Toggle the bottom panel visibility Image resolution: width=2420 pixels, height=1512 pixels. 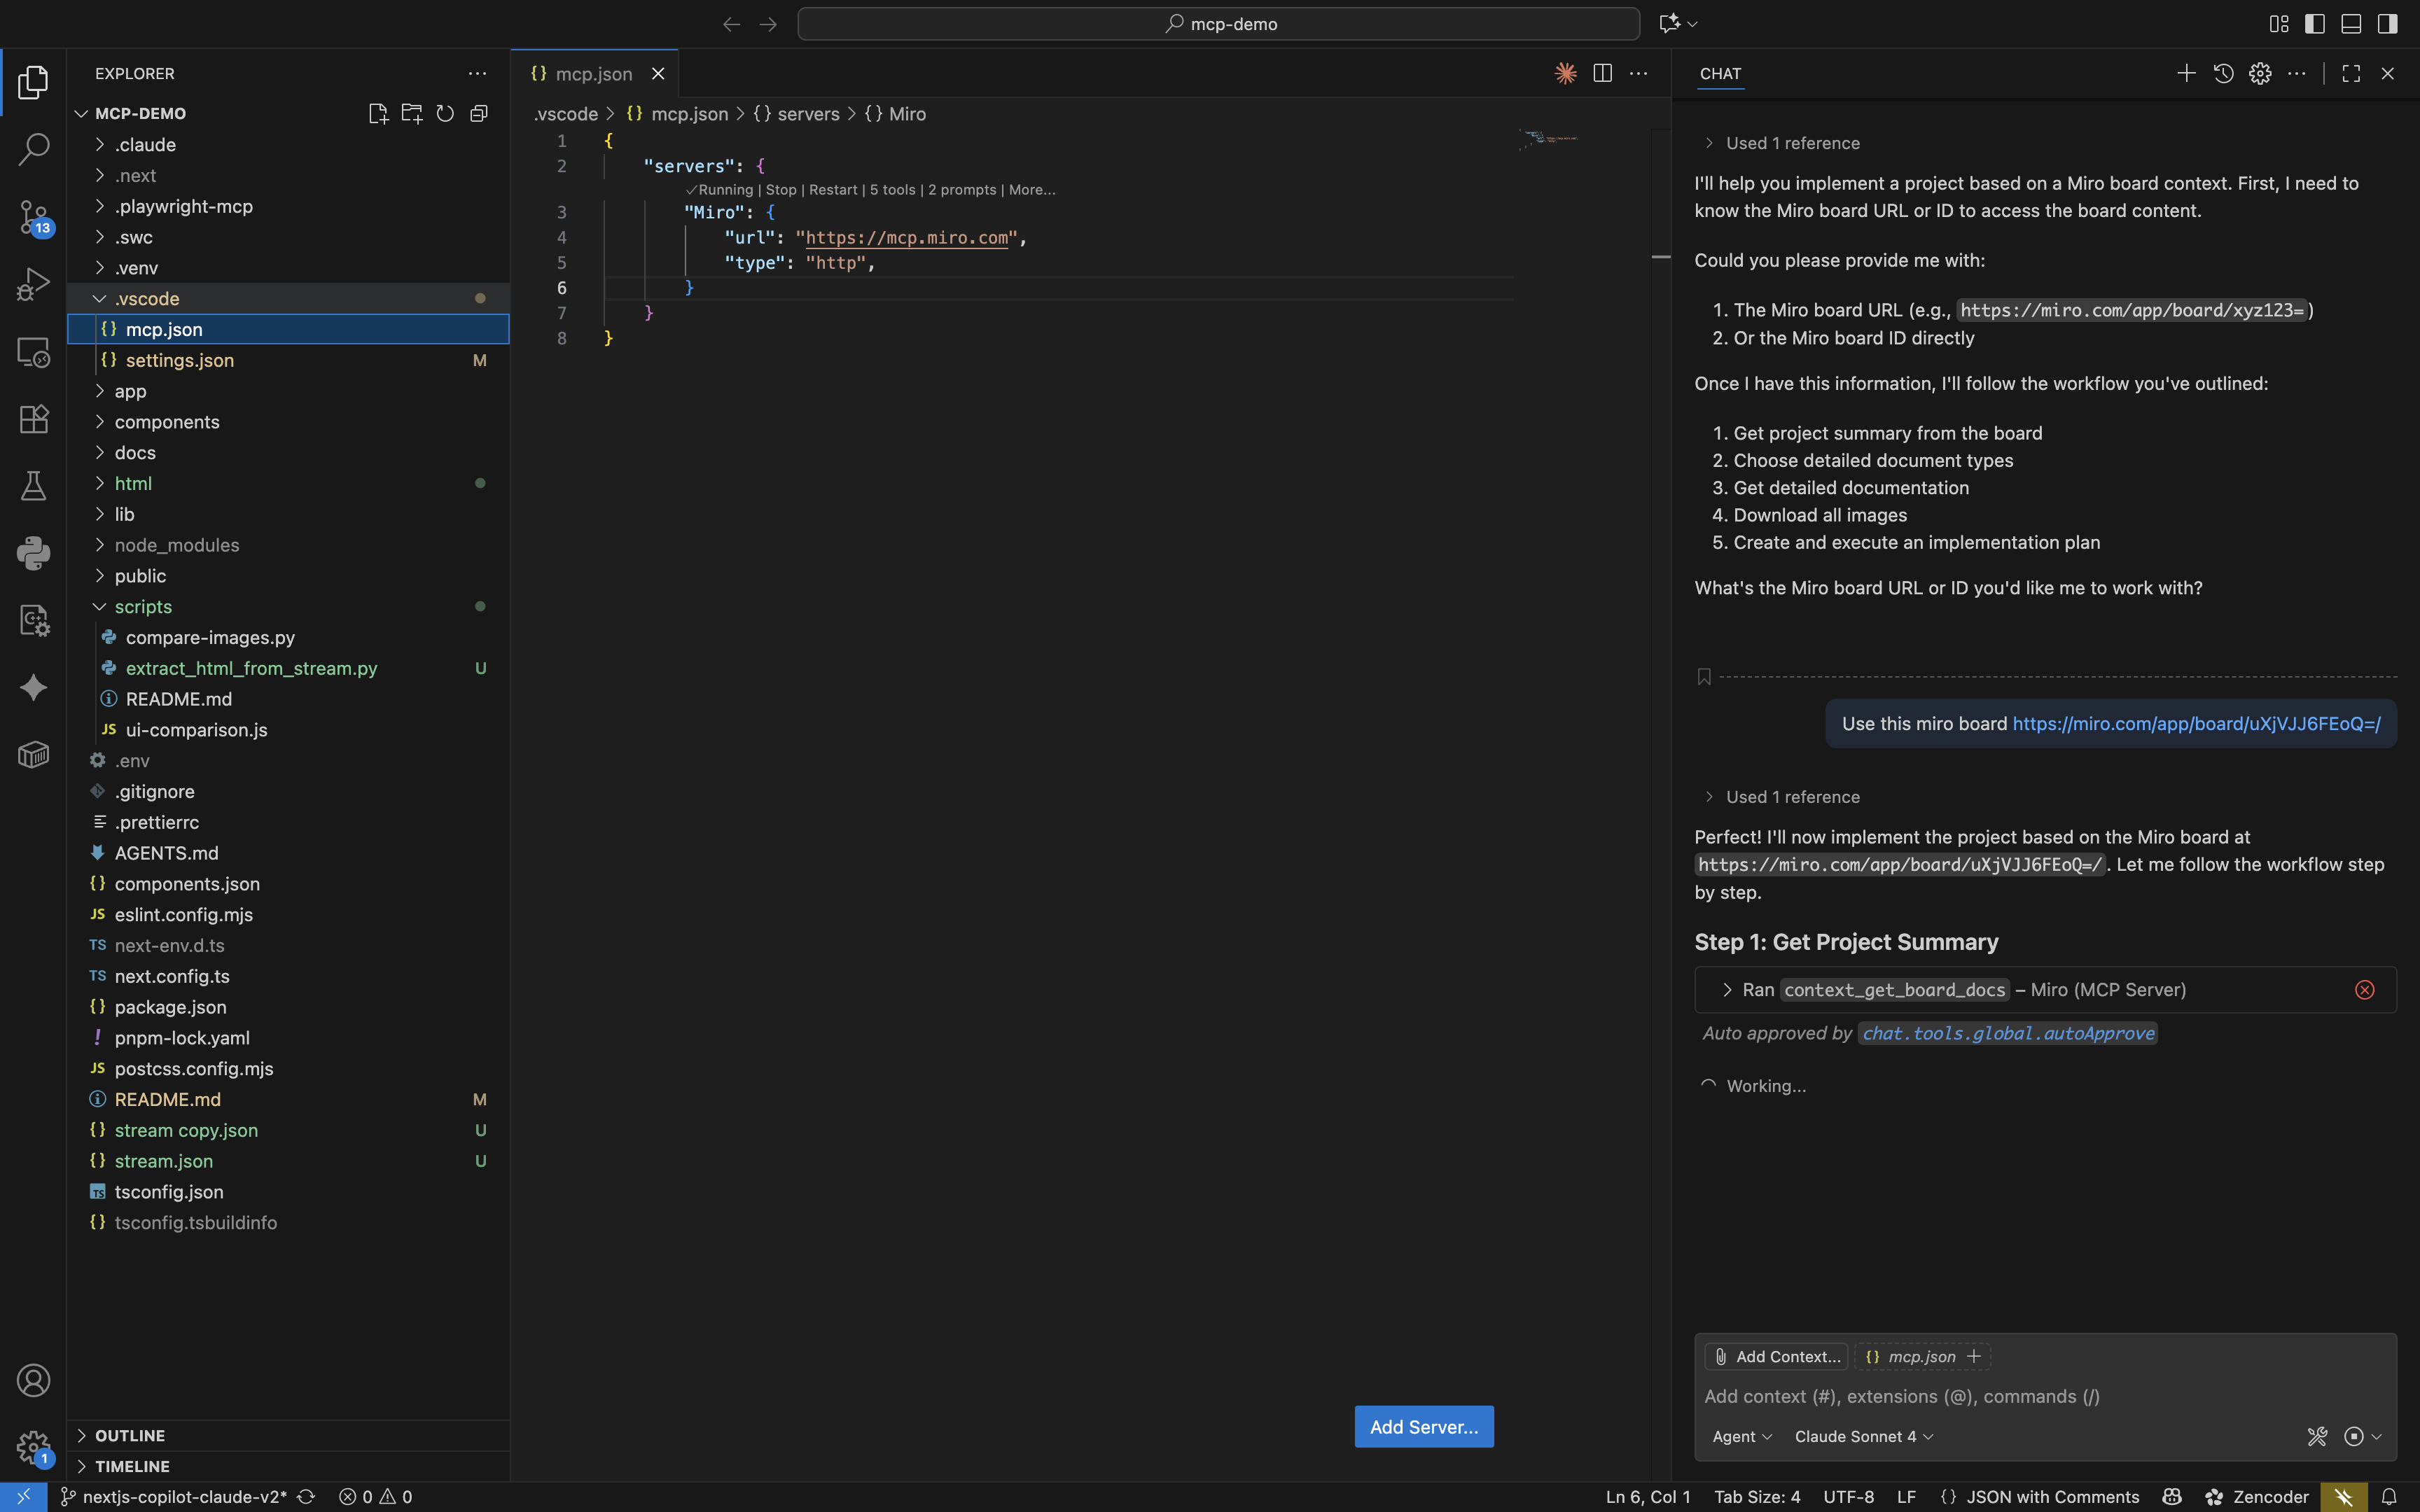2351,23
